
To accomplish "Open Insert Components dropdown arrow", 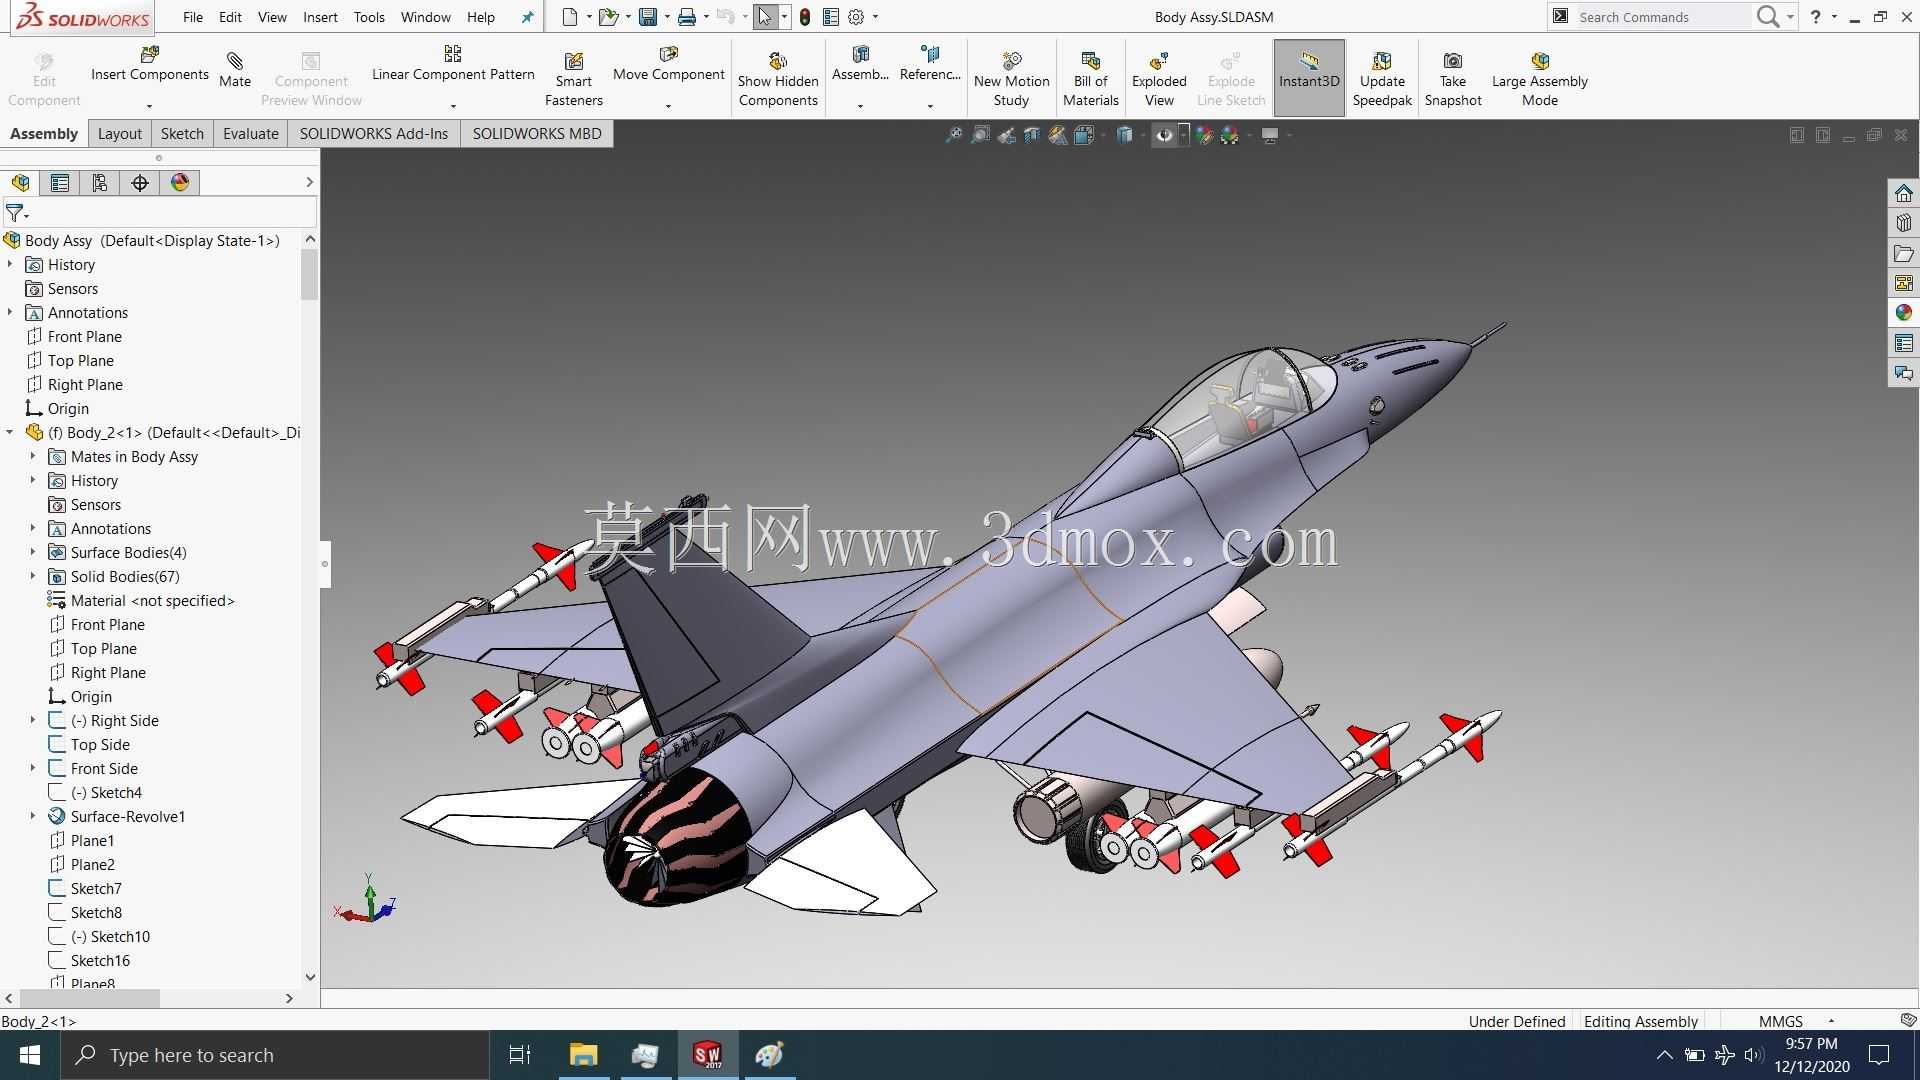I will (149, 106).
